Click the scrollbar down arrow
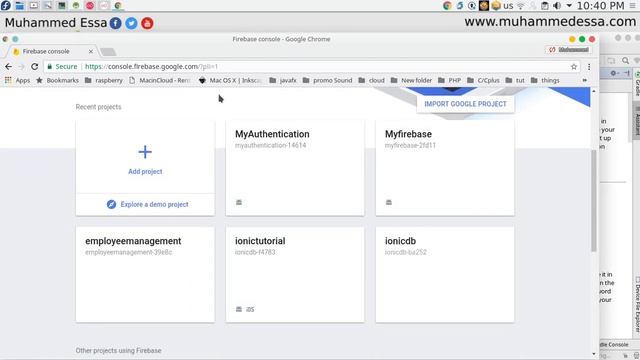The height and width of the screenshot is (360, 640). coord(593,354)
